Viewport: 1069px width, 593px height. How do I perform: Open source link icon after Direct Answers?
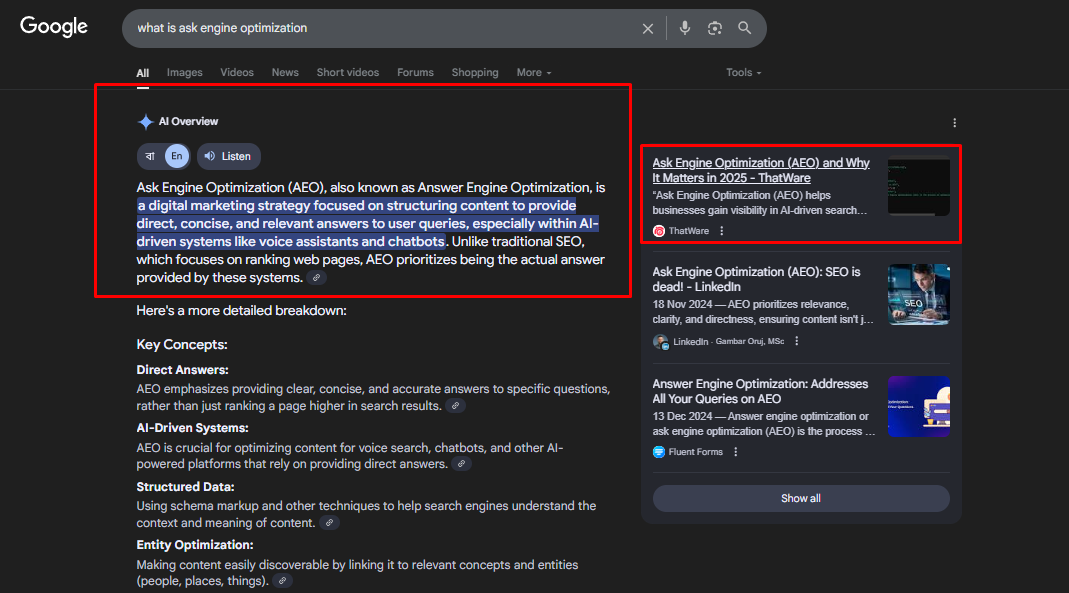click(x=455, y=406)
